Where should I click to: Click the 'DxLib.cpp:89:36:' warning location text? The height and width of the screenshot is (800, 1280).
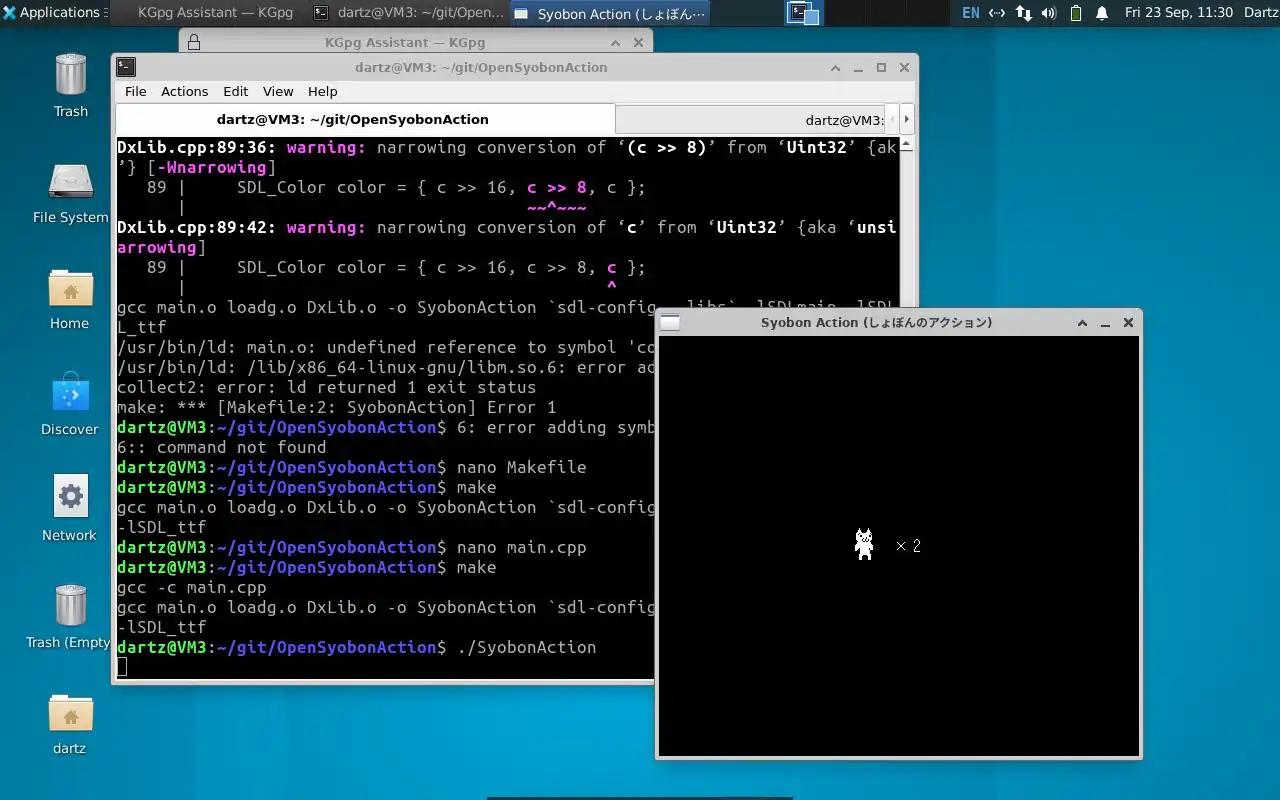tap(197, 147)
